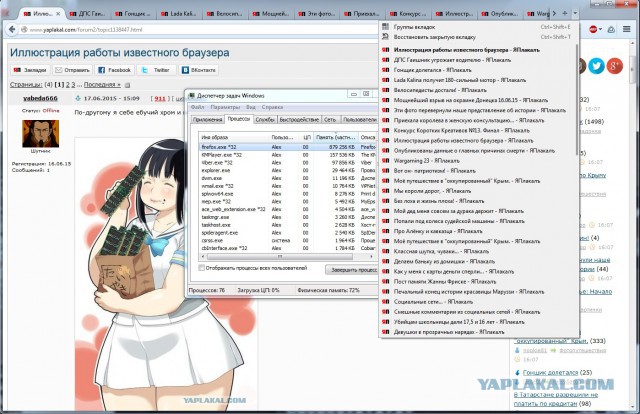Select 'Социальные сети' entry in tab list
Screen dimensions: 640x414
(x=478, y=302)
